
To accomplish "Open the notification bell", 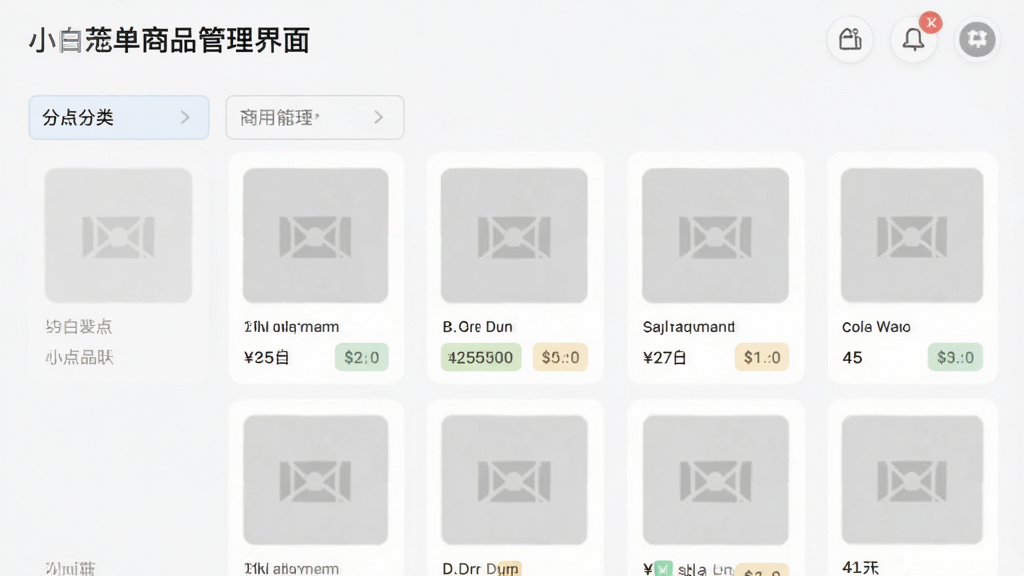I will point(913,40).
